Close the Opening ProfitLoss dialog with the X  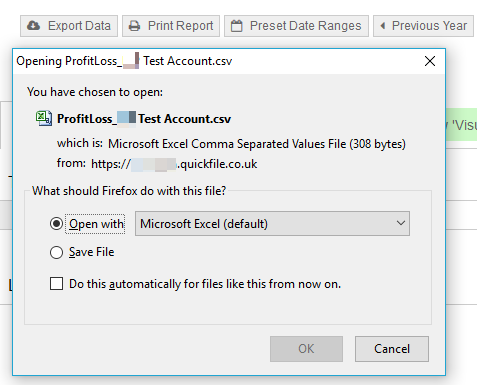tap(430, 61)
